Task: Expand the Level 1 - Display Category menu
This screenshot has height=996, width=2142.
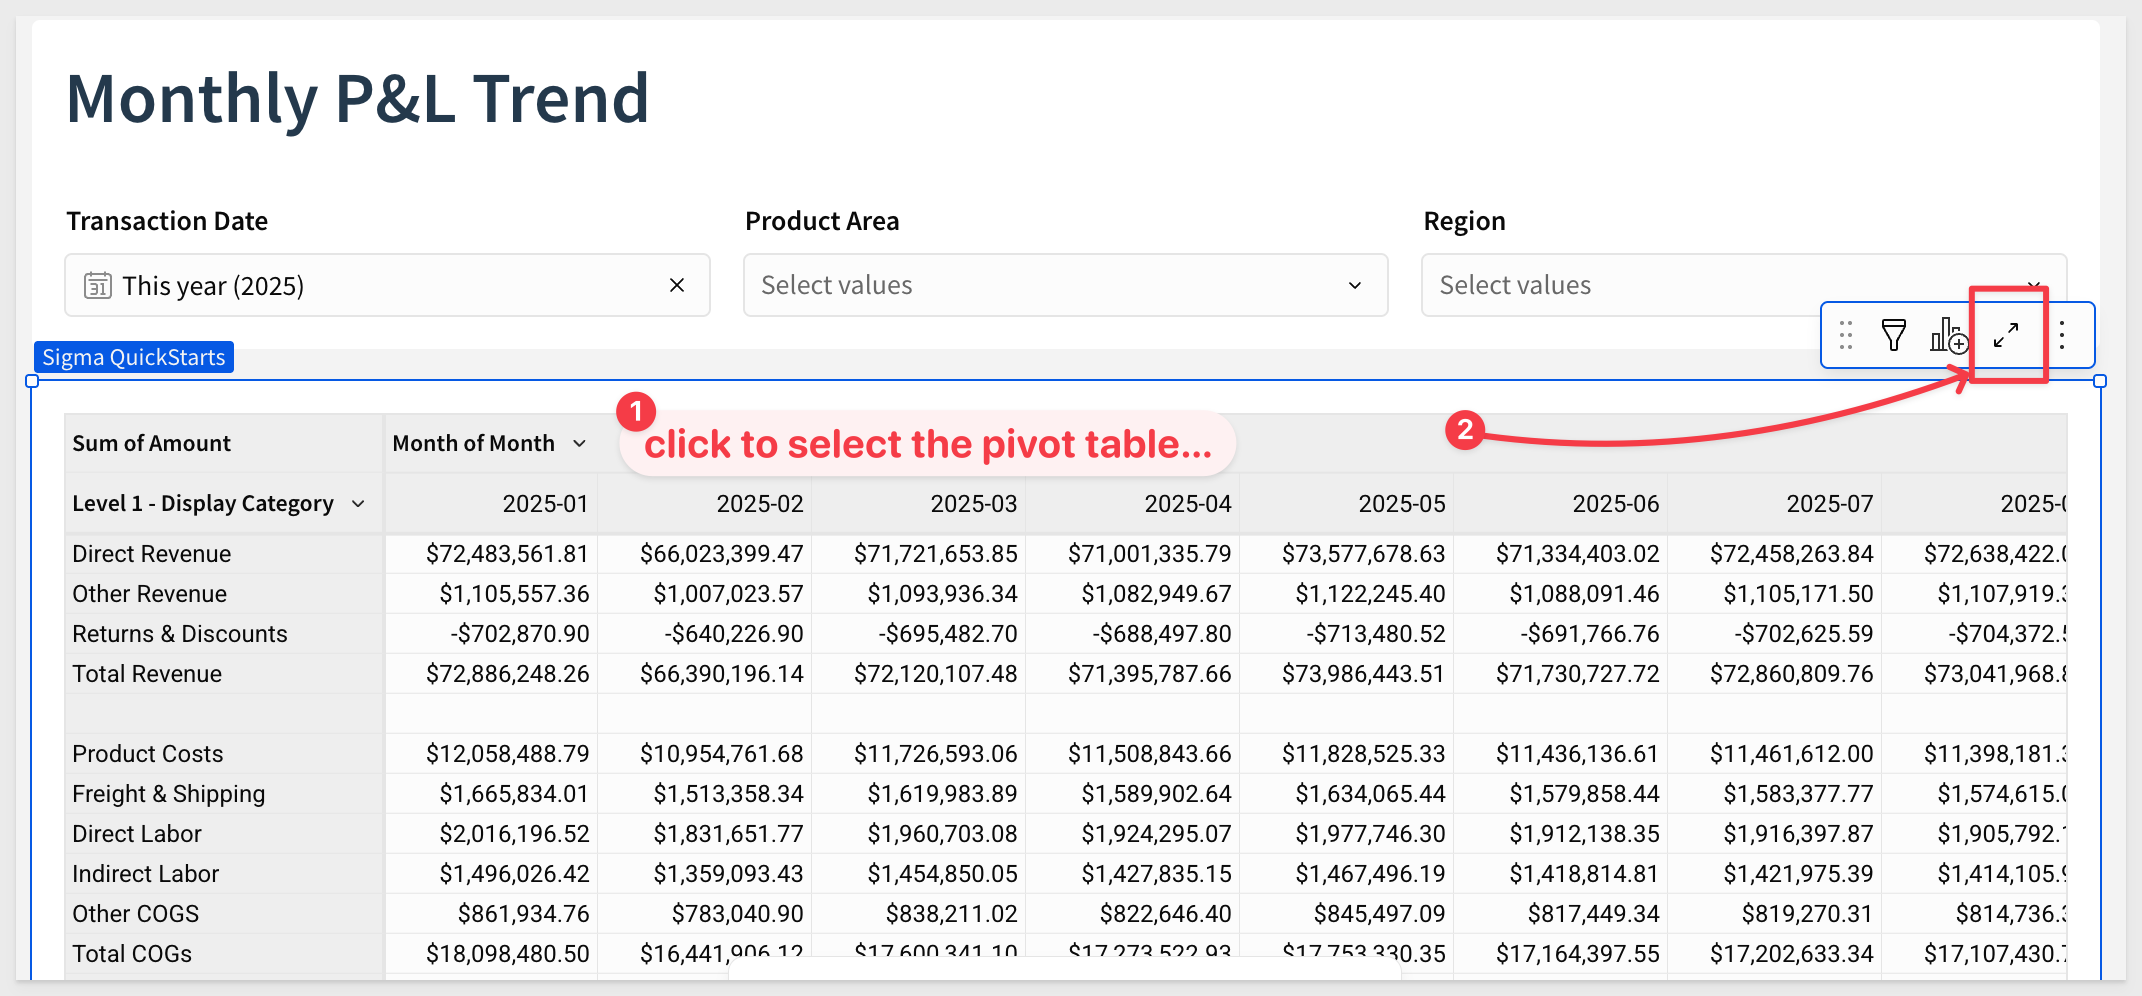Action: (x=358, y=503)
